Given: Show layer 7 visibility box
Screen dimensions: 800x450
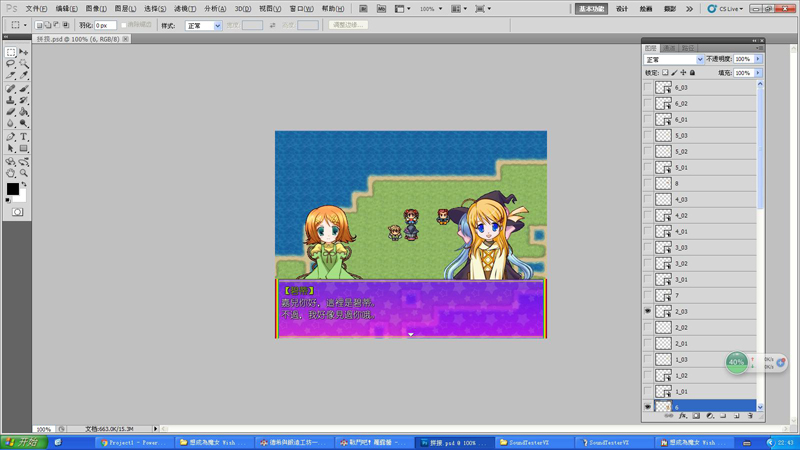Looking at the screenshot, I should click(648, 295).
